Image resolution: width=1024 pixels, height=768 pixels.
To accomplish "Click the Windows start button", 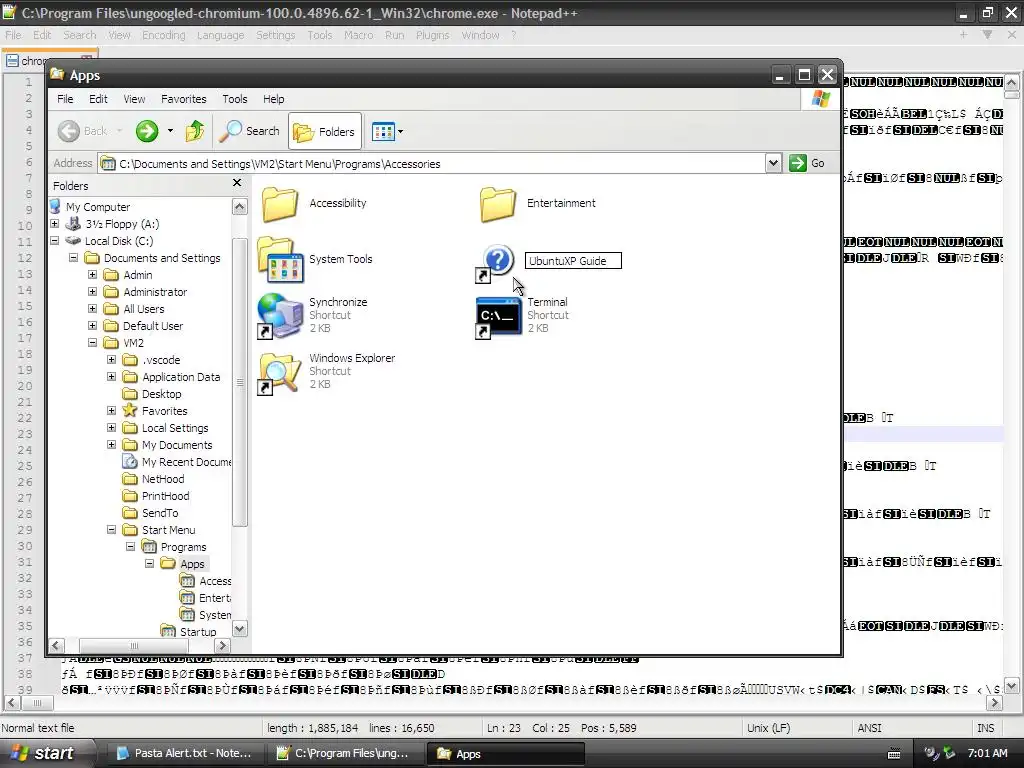I will [44, 753].
